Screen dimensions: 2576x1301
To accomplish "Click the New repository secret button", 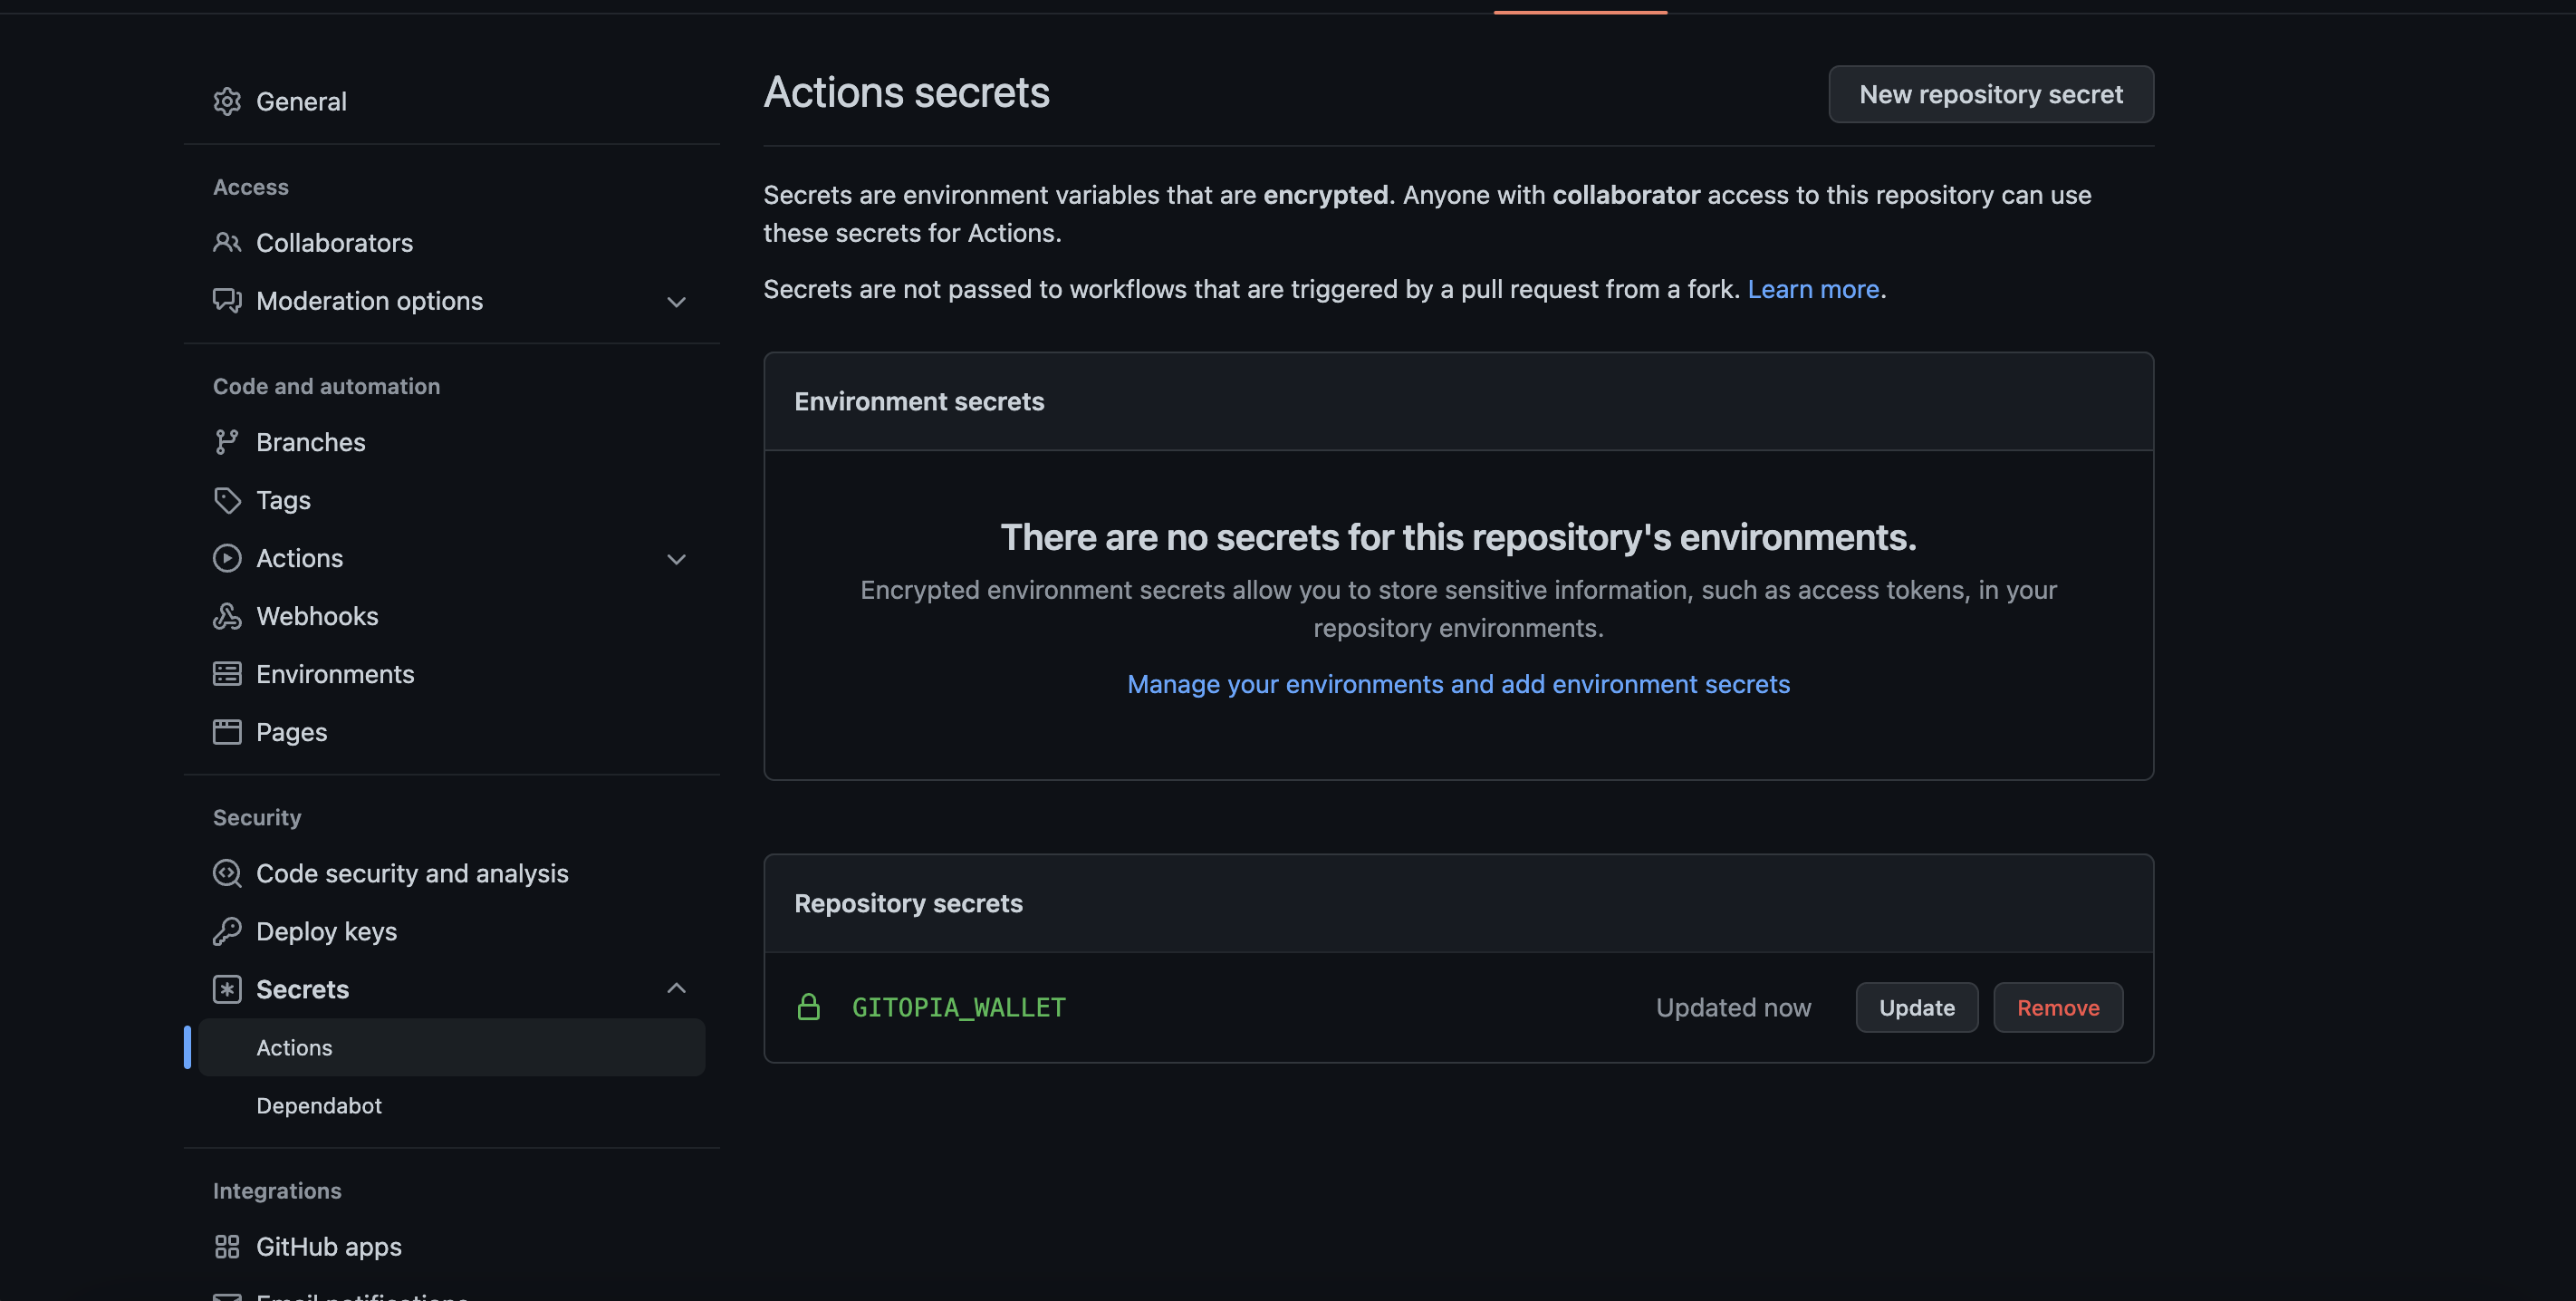I will (1990, 94).
